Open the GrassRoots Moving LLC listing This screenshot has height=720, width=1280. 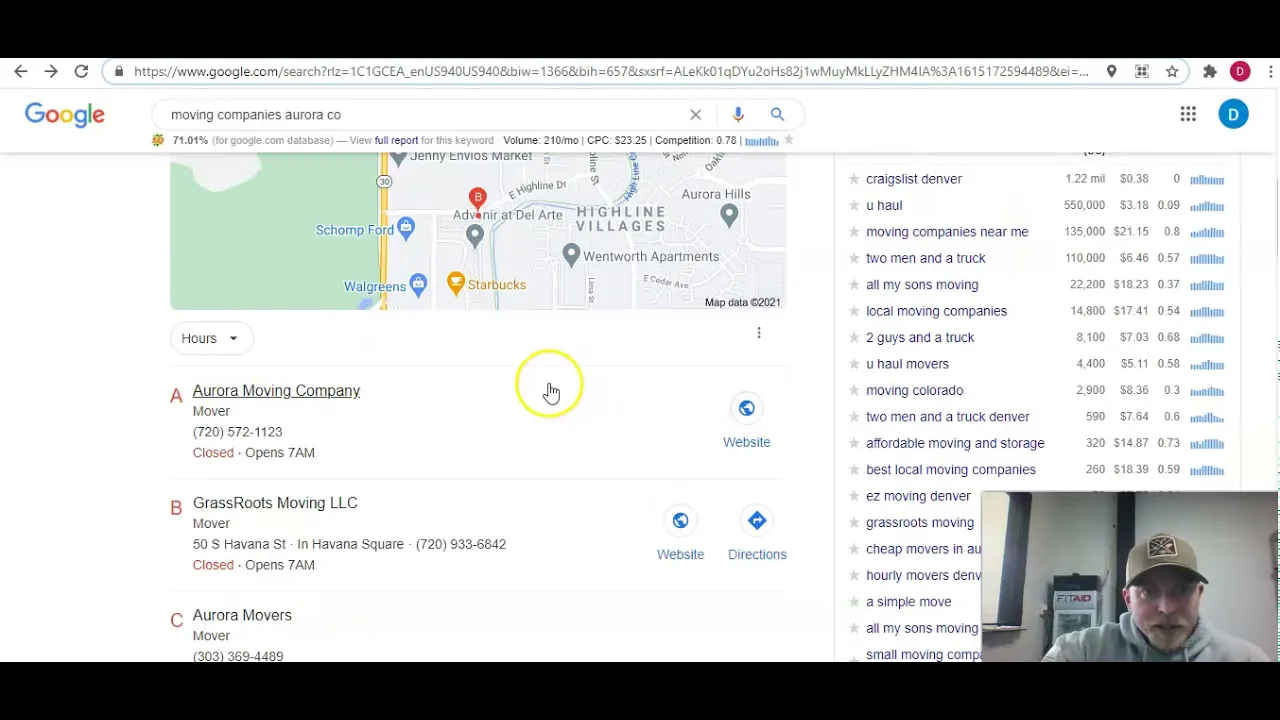[x=275, y=503]
